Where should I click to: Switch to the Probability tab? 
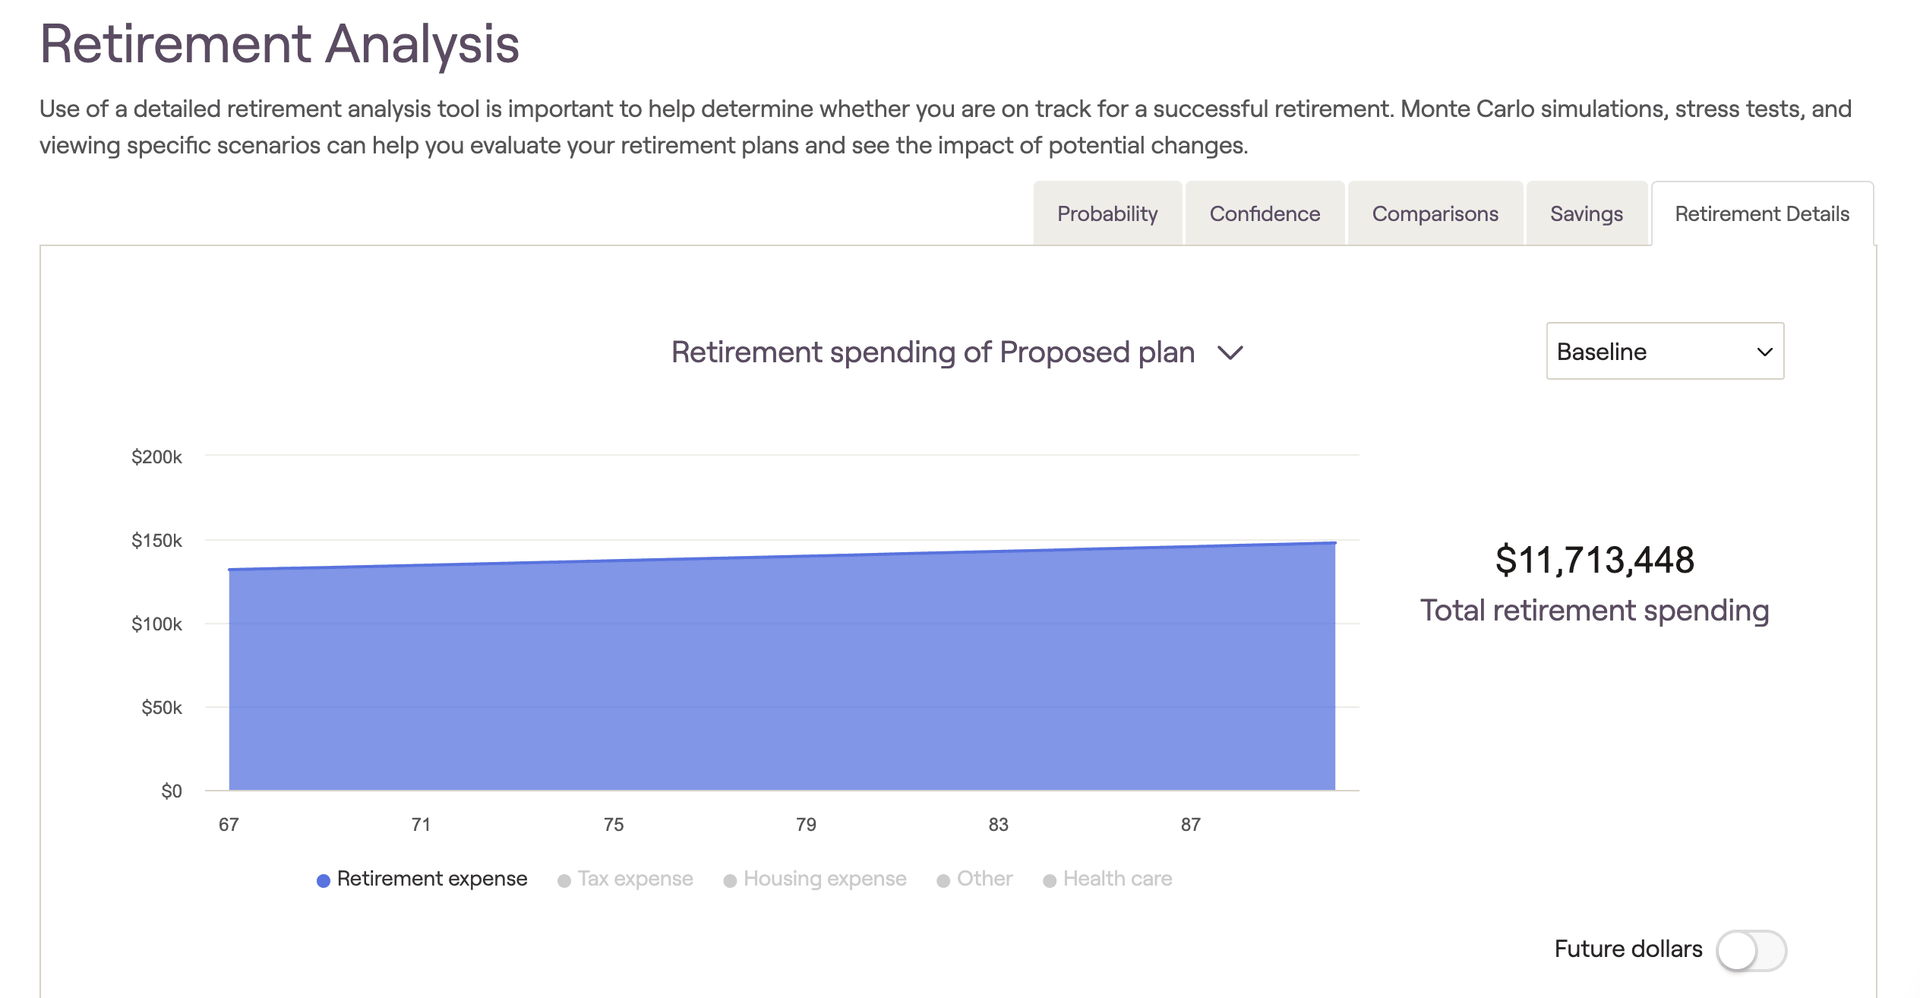(x=1107, y=213)
